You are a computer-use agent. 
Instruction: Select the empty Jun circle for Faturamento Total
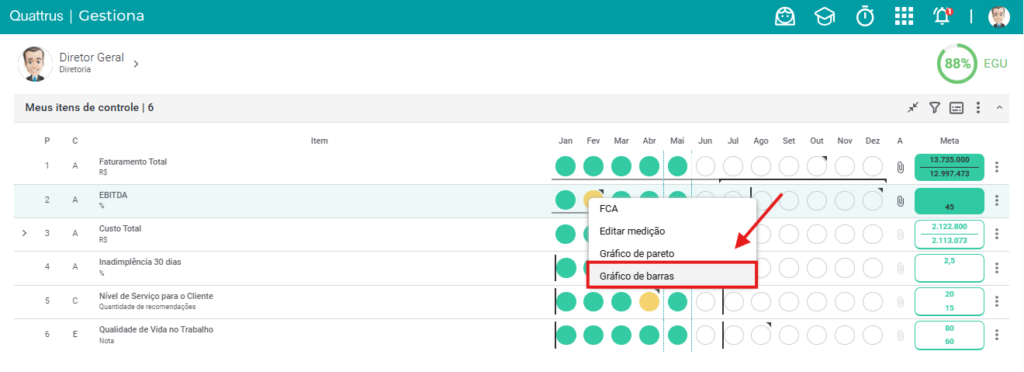coord(705,166)
